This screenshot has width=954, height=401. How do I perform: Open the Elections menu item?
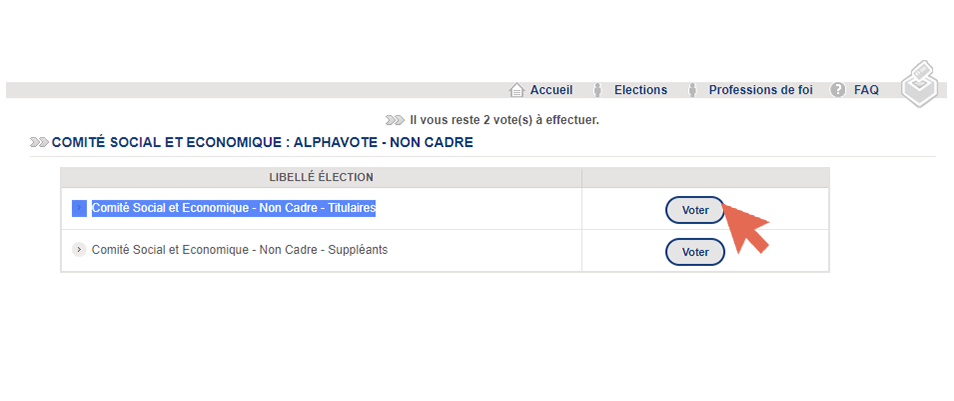tap(641, 90)
